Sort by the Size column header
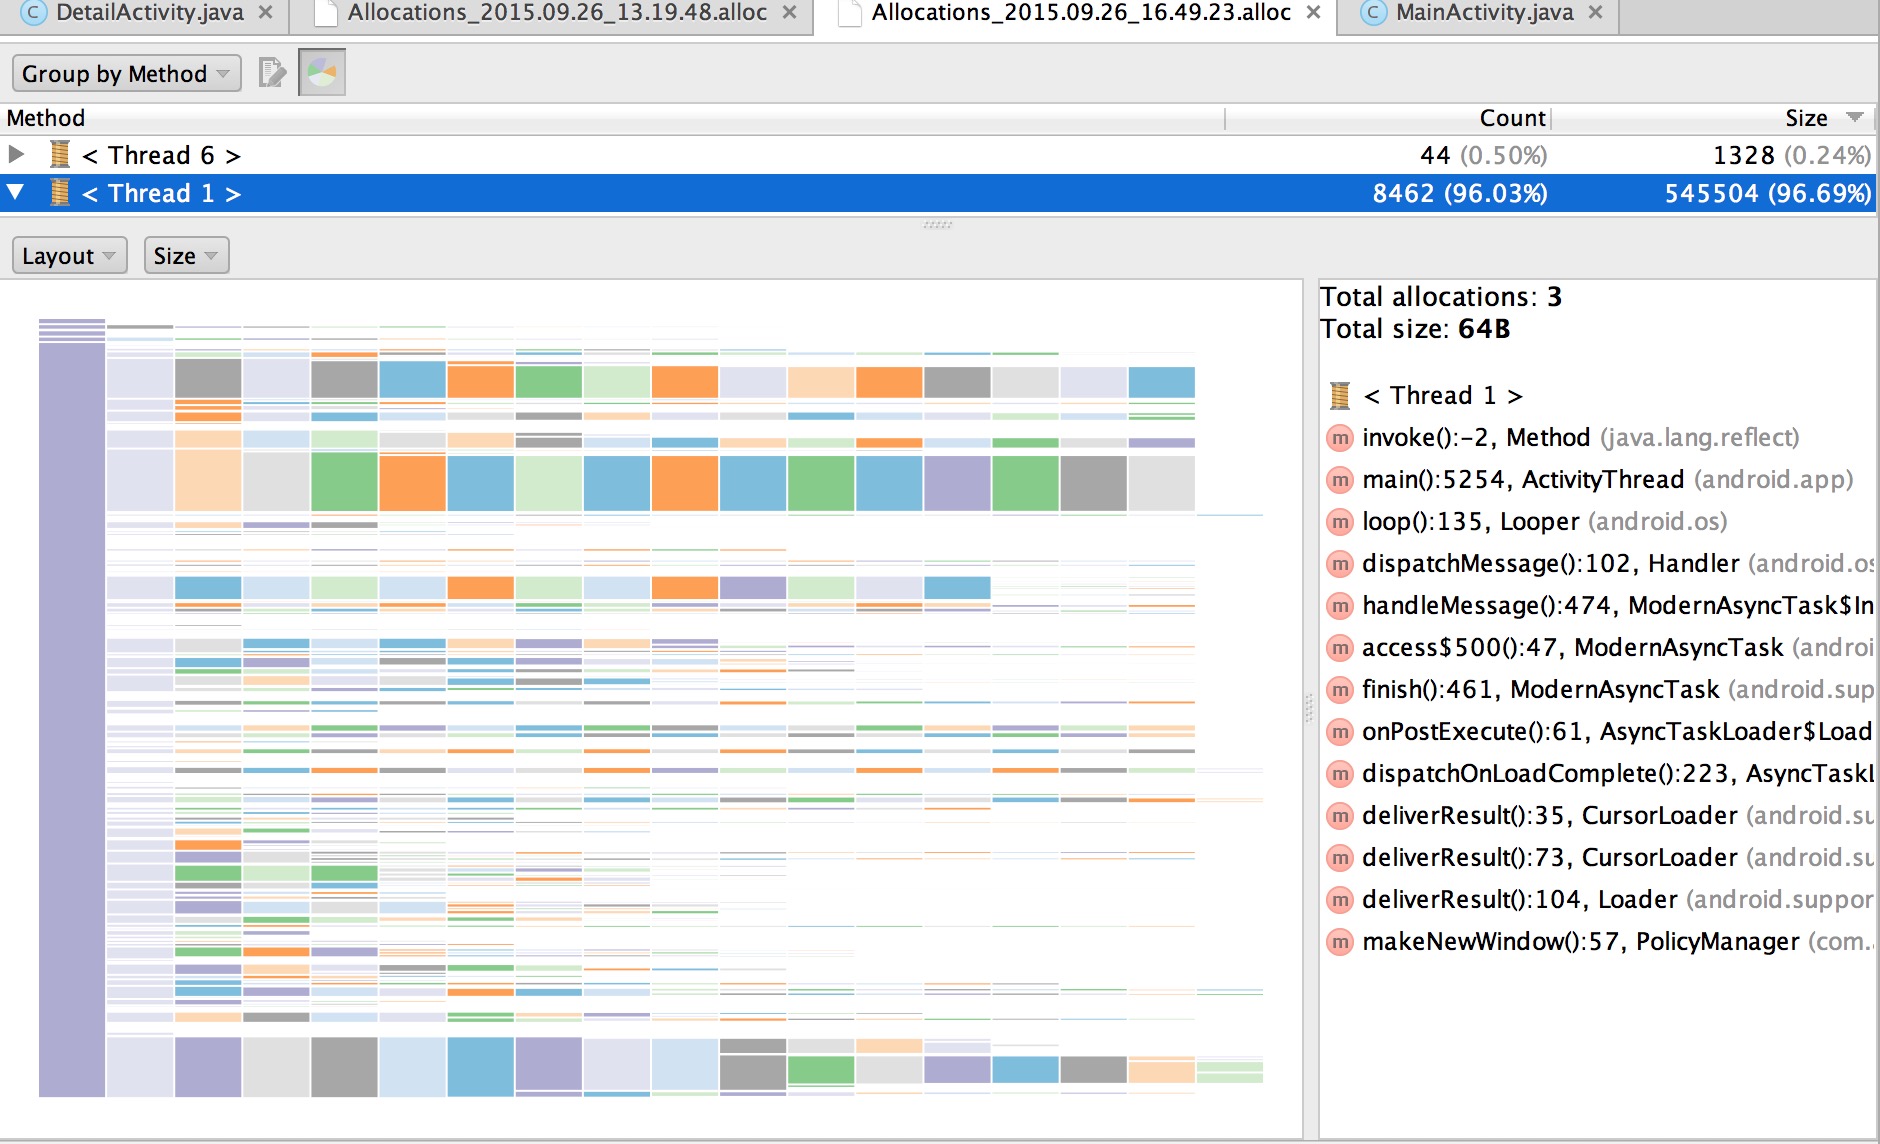 [x=1714, y=118]
